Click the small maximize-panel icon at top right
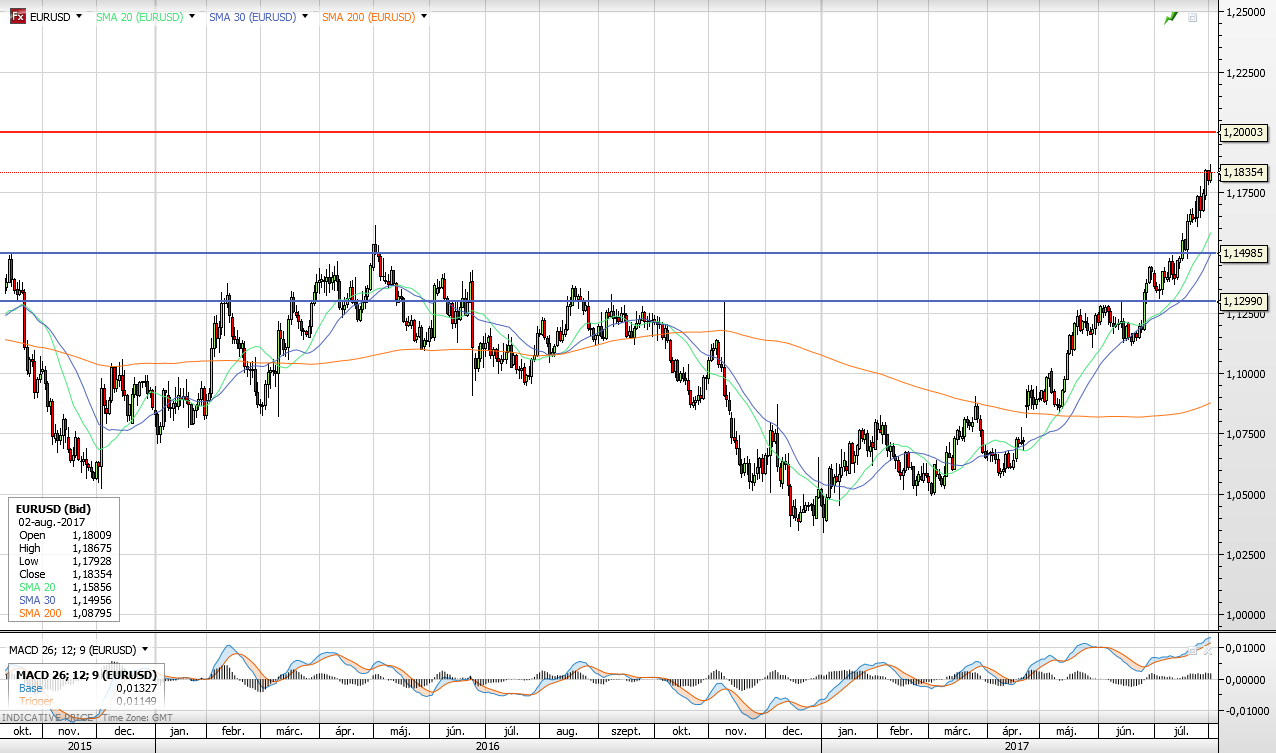1276x753 pixels. (x=1192, y=17)
